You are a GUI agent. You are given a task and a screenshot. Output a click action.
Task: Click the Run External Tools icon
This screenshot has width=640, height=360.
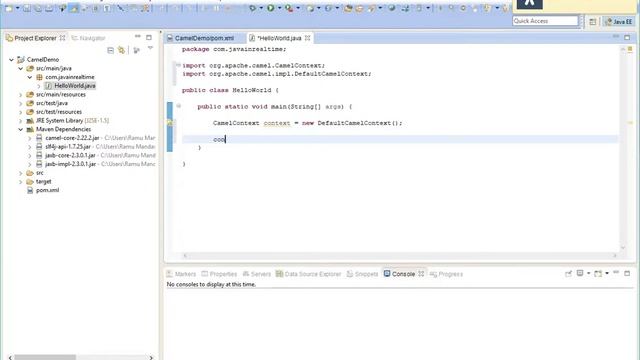coord(289,8)
